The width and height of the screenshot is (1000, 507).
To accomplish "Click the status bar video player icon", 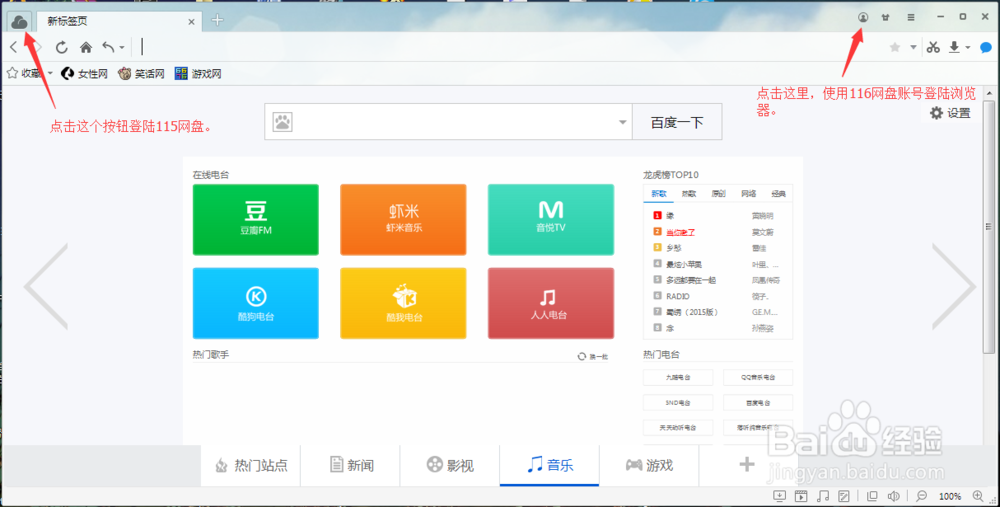I will [801, 496].
